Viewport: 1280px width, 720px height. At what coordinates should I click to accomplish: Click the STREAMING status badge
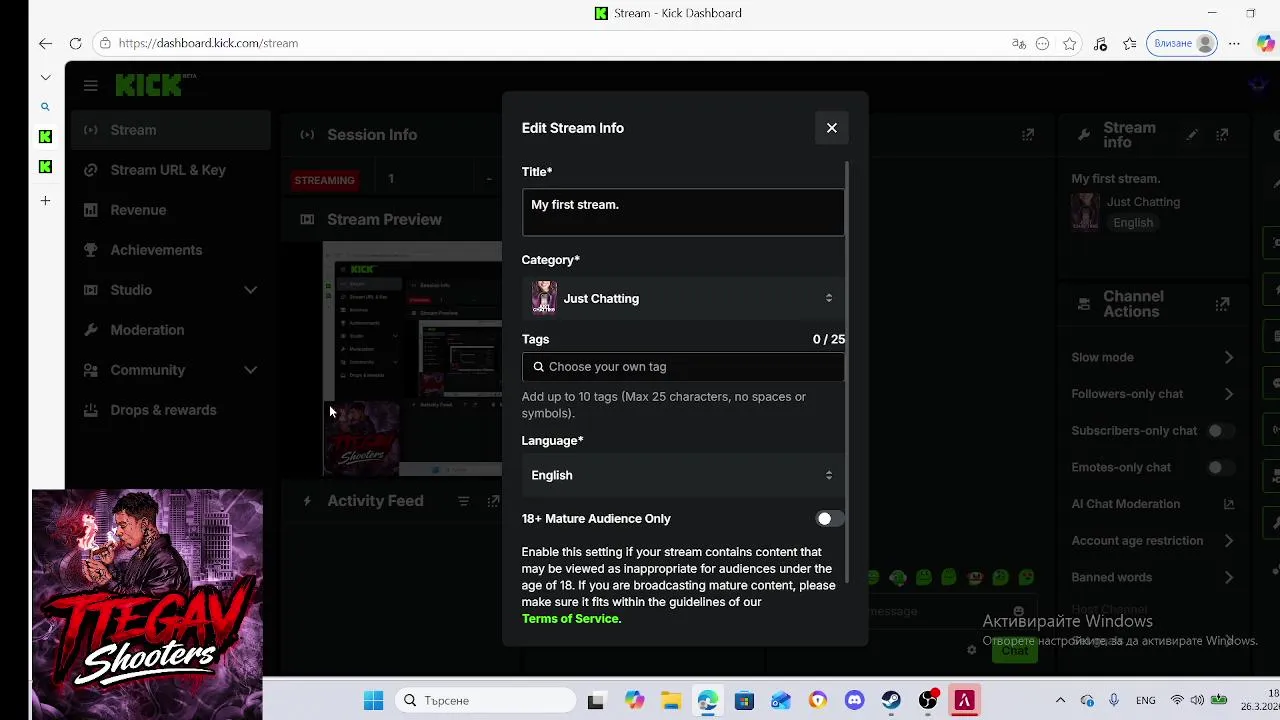(324, 180)
